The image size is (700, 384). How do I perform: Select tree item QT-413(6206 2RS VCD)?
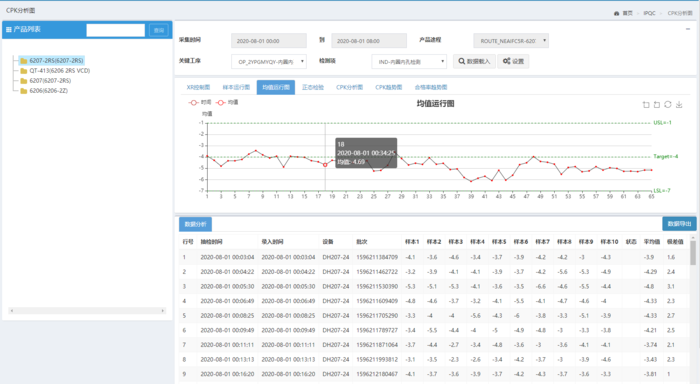[x=59, y=71]
